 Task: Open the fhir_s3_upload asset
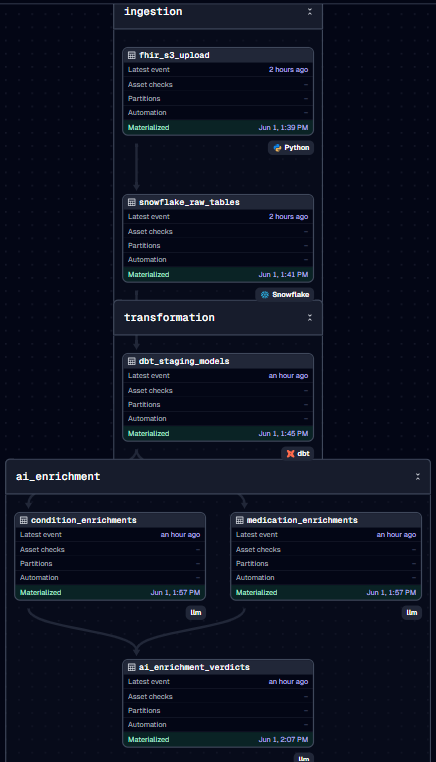point(174,55)
